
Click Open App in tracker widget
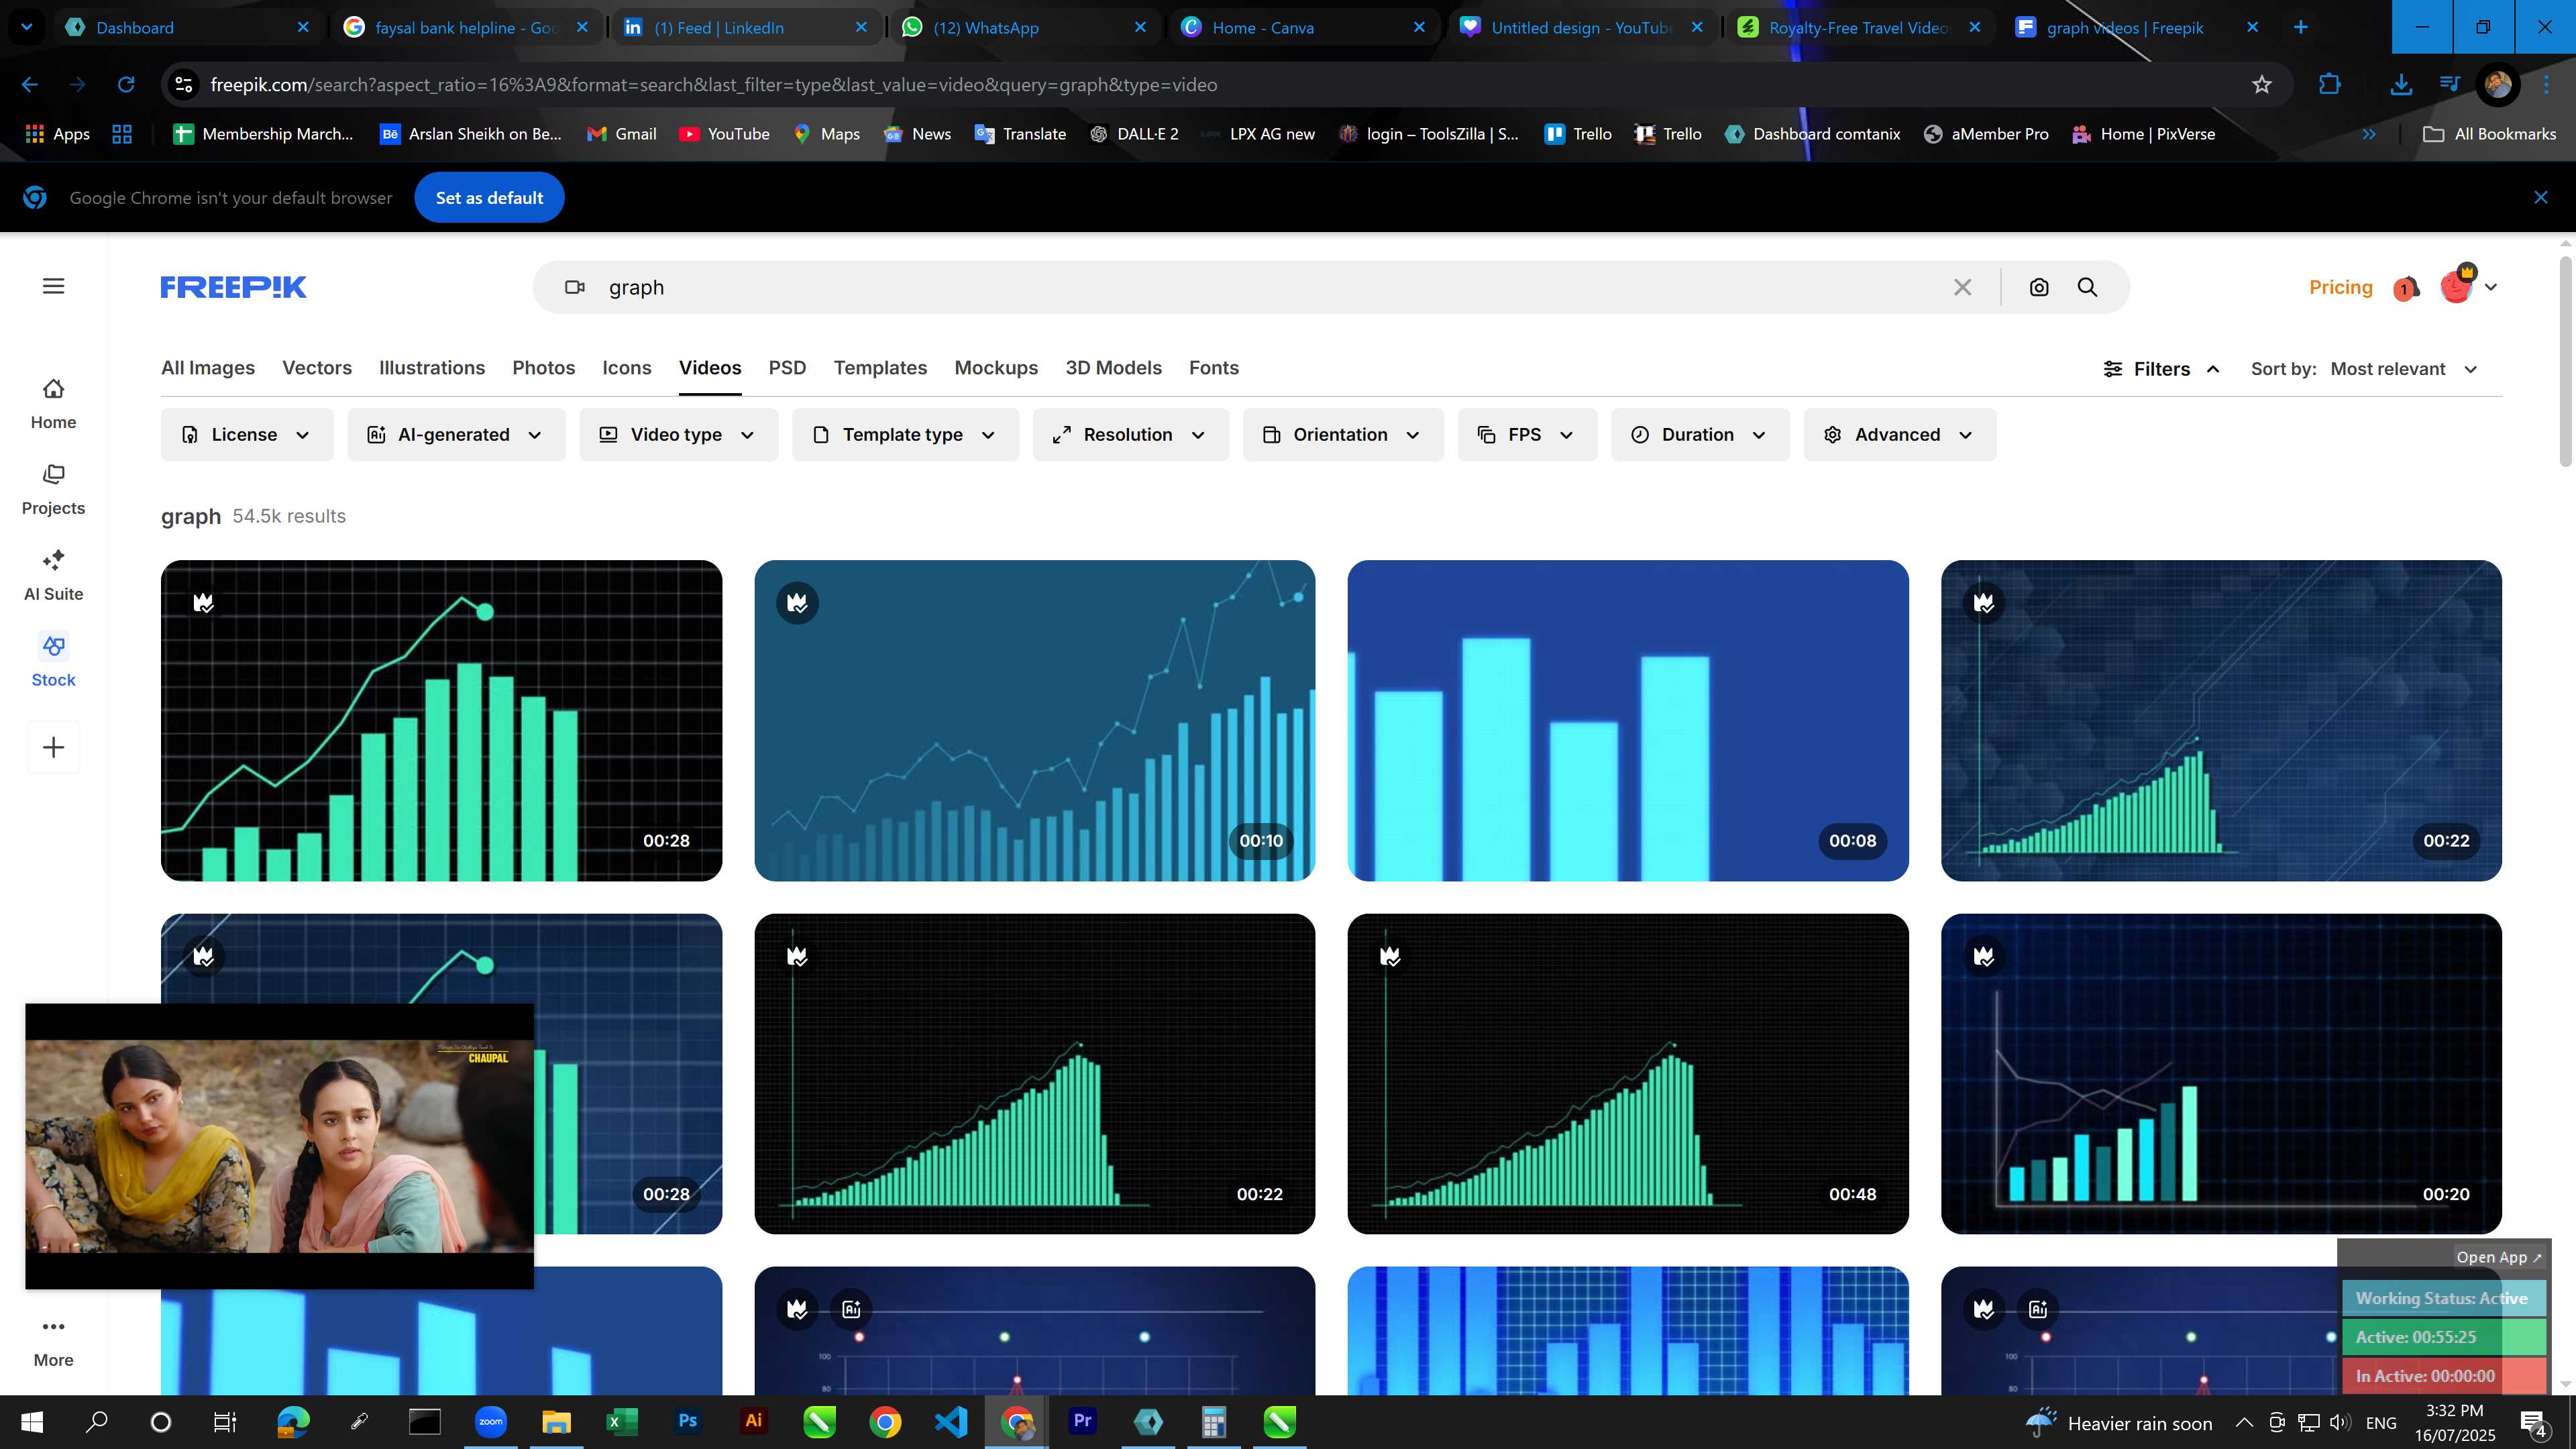click(x=2498, y=1257)
